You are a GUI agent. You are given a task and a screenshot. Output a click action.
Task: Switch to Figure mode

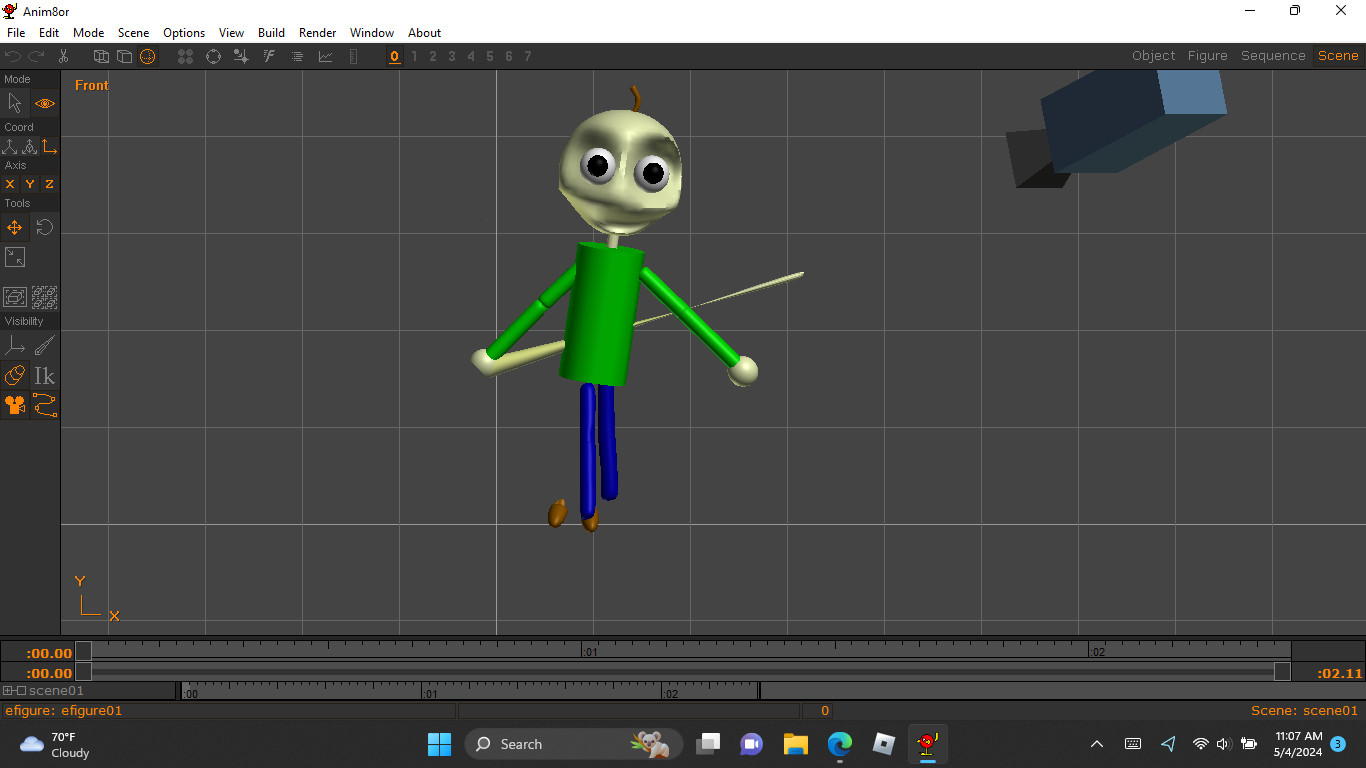click(1207, 55)
